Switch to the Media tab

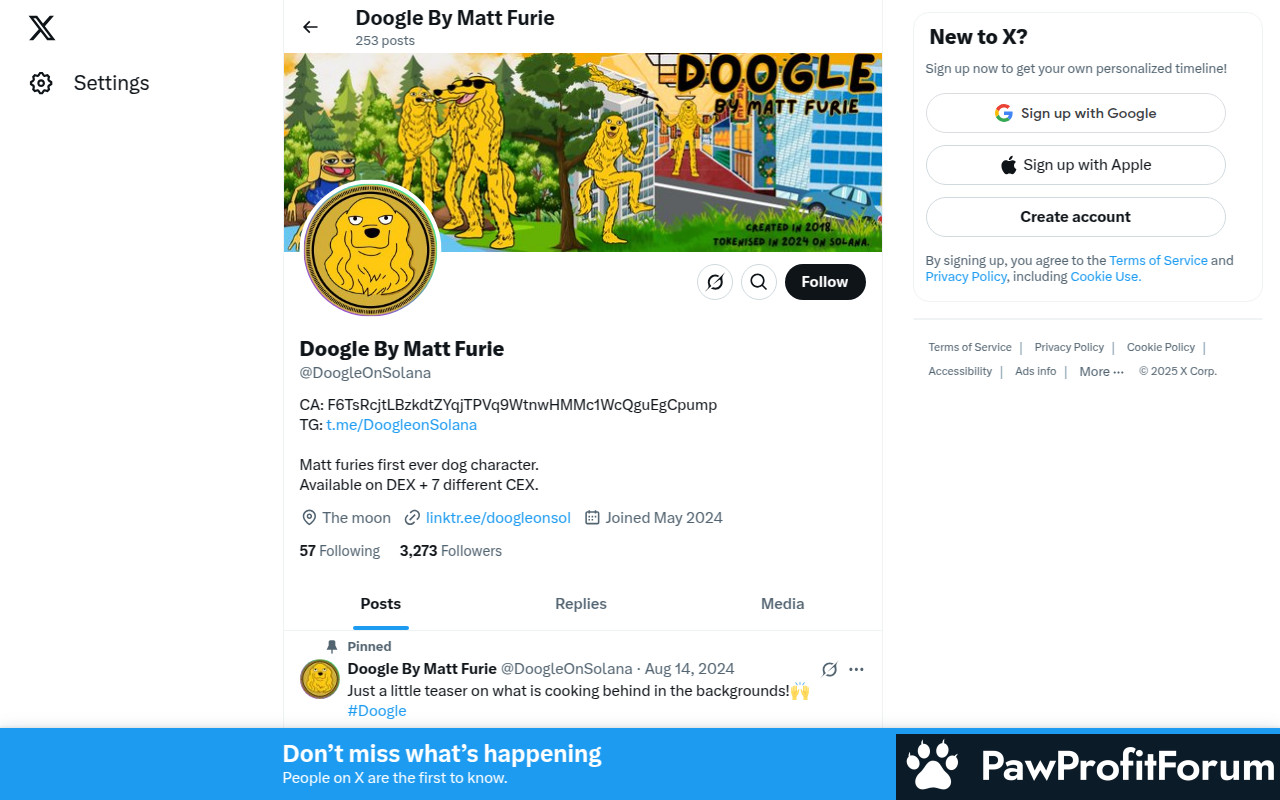click(x=782, y=604)
